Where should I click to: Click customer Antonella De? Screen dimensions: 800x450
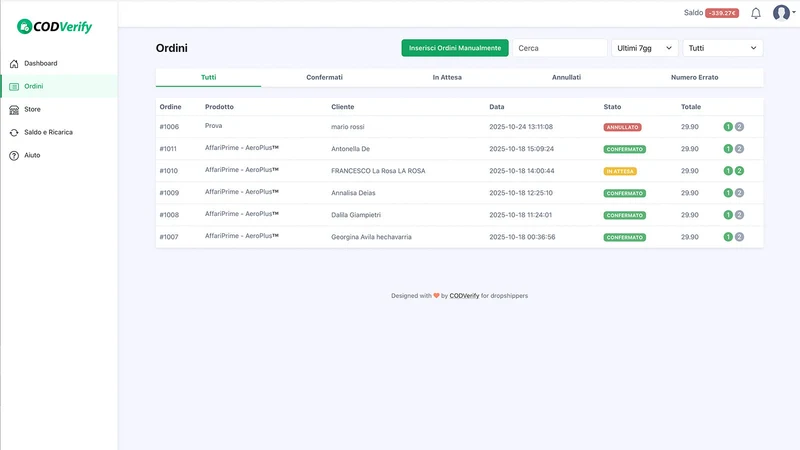[x=351, y=149]
